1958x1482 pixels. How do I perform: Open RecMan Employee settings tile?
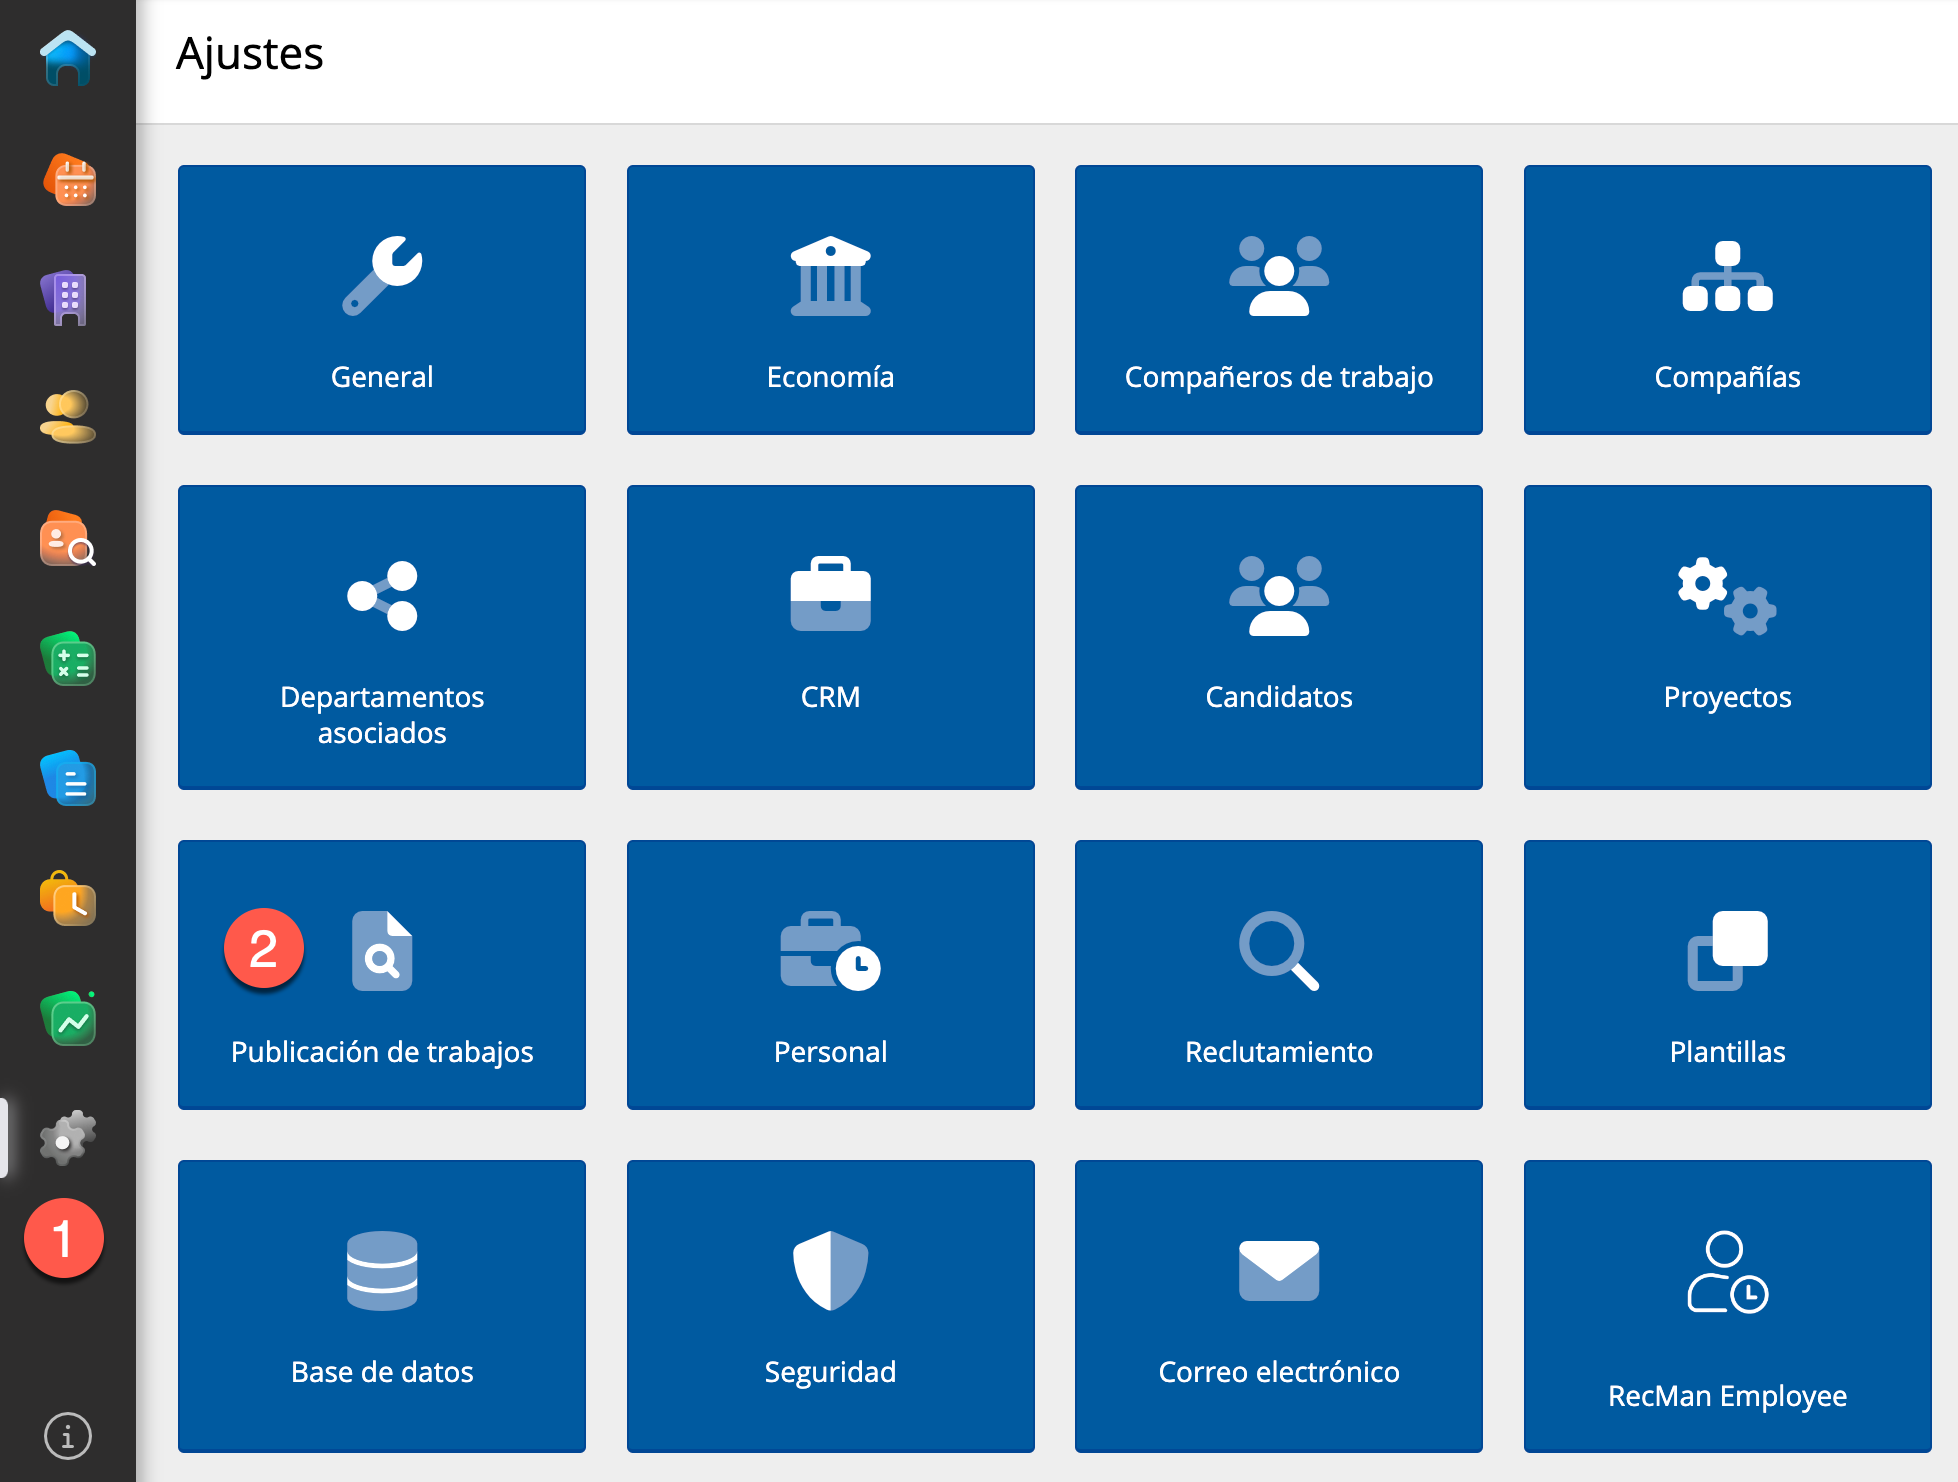pos(1727,1305)
